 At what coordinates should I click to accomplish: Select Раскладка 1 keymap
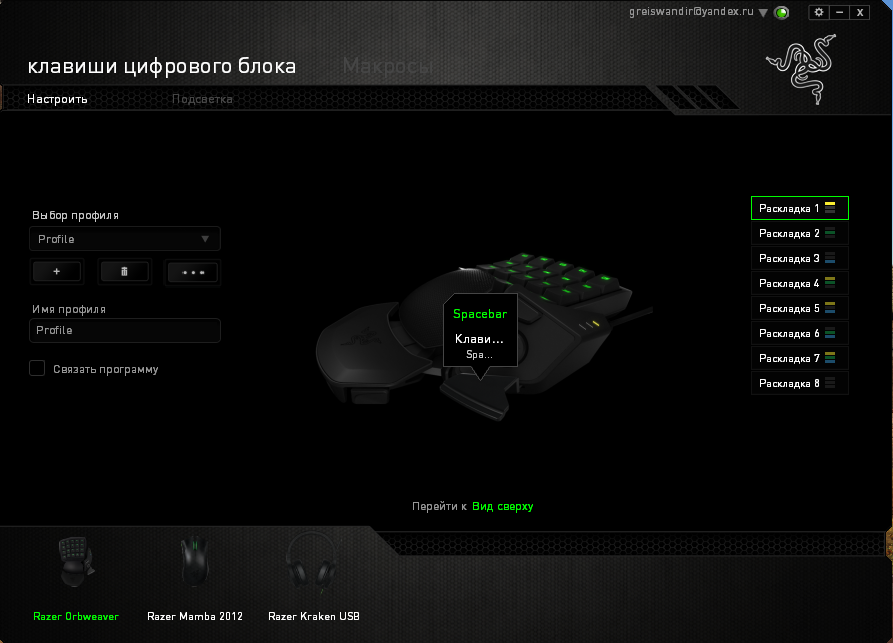(x=800, y=208)
